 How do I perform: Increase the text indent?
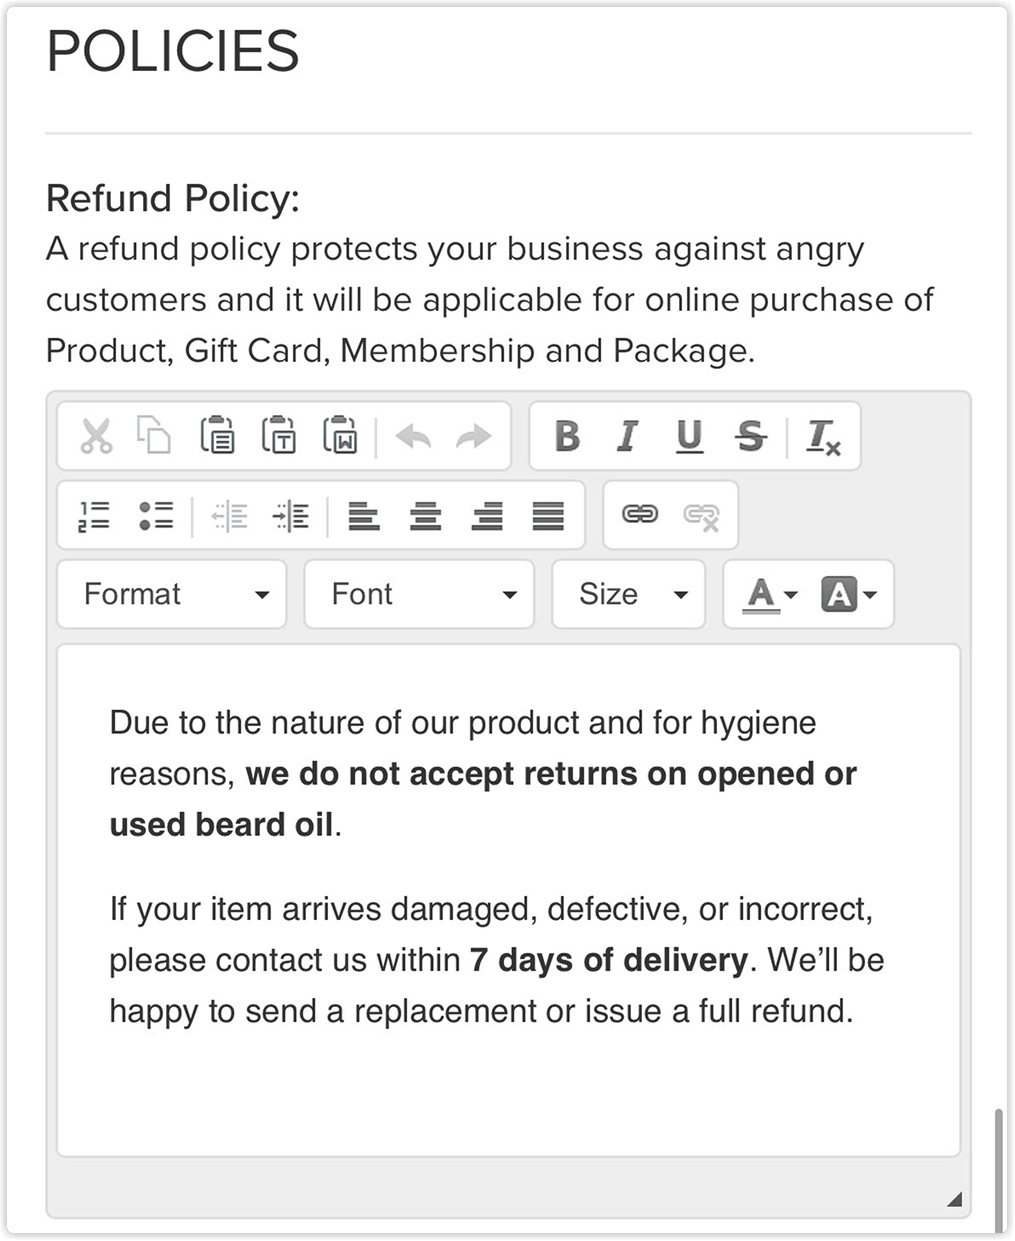point(291,516)
